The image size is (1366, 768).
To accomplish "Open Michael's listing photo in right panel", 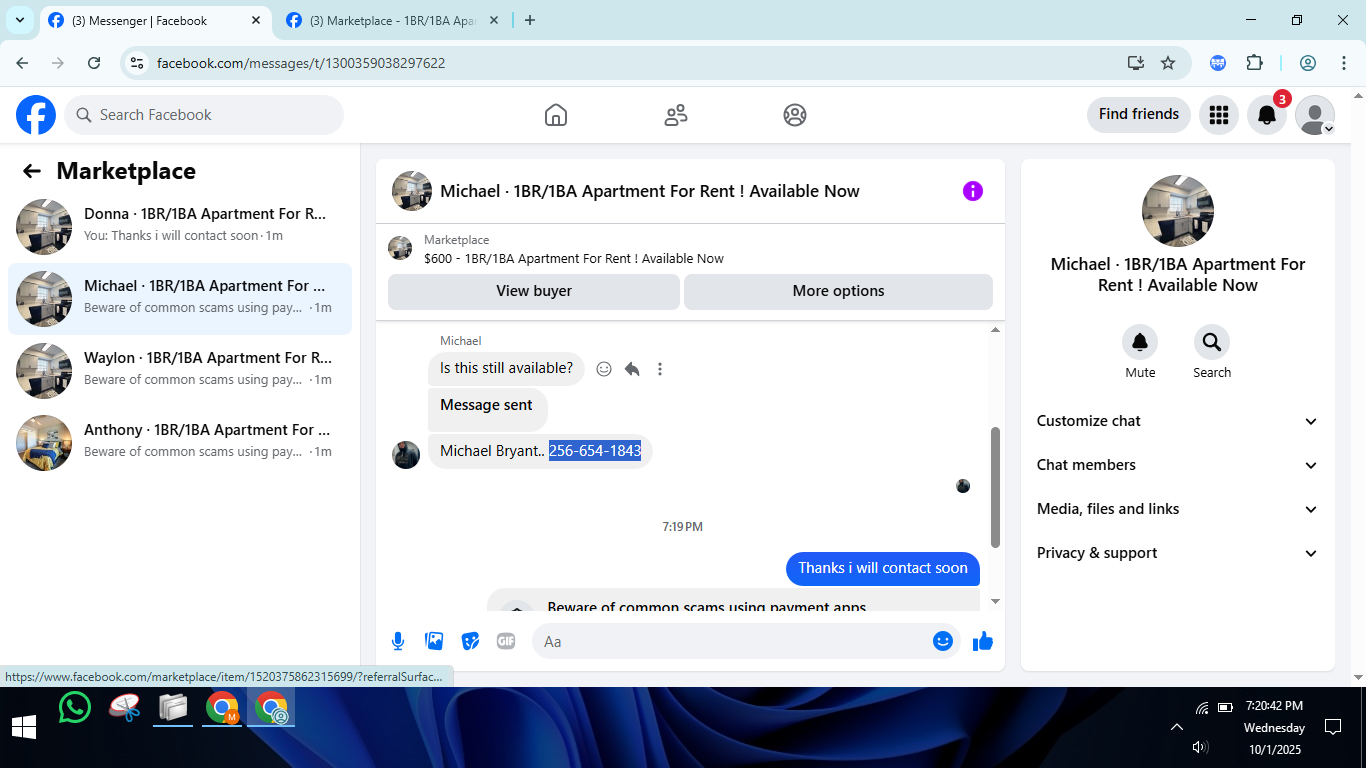I will tap(1178, 211).
